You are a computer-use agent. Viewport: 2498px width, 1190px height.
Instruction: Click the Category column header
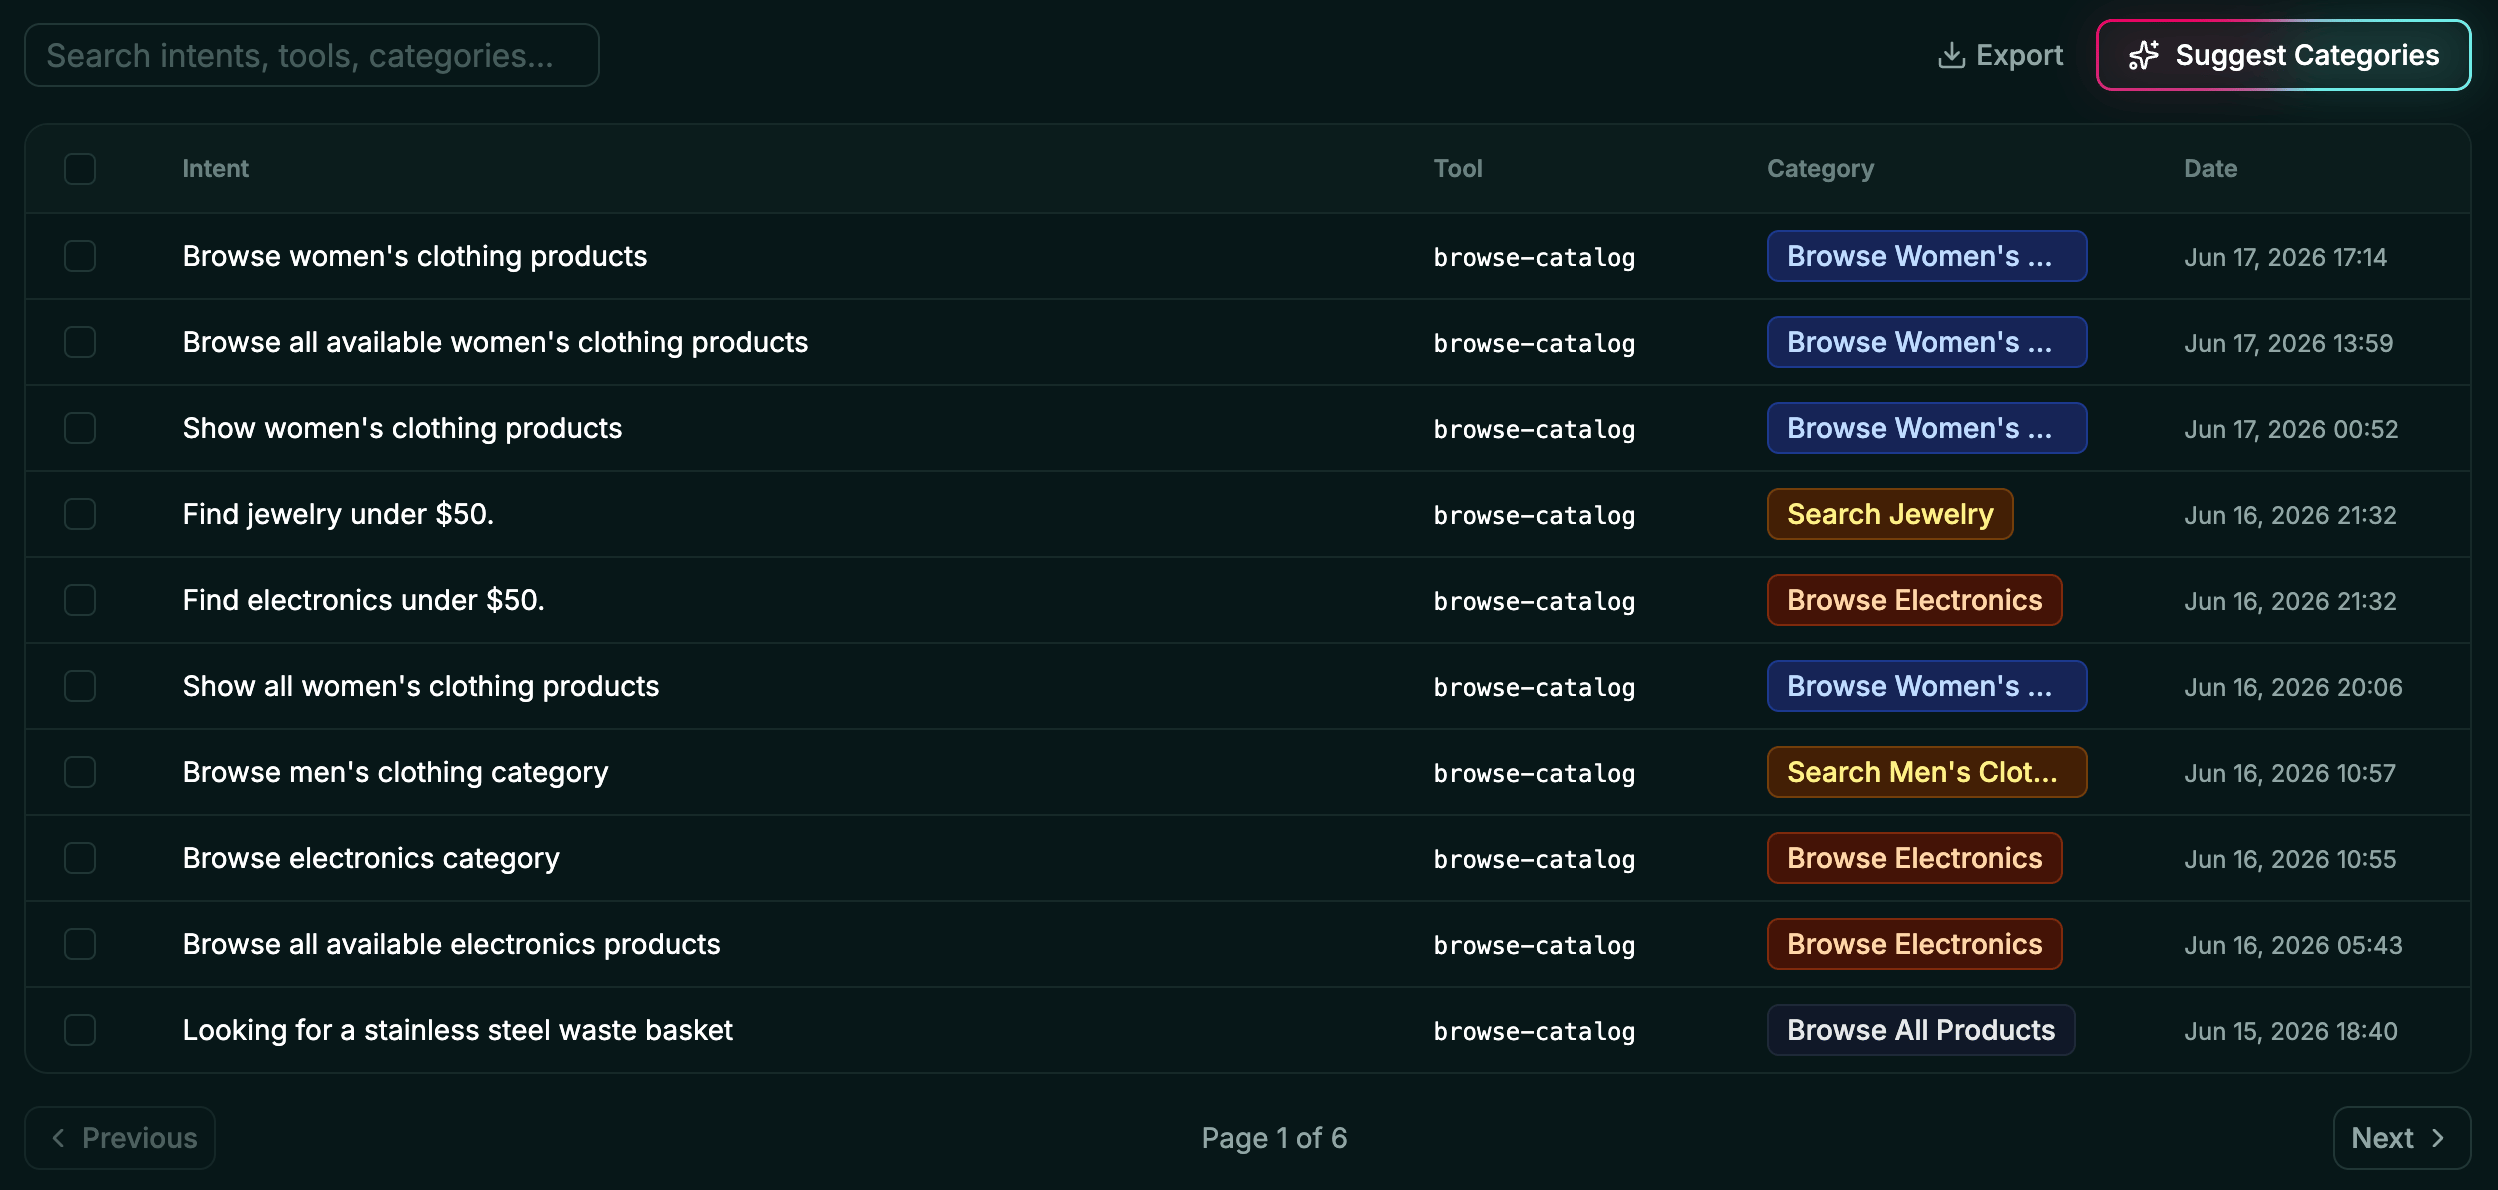[1820, 169]
